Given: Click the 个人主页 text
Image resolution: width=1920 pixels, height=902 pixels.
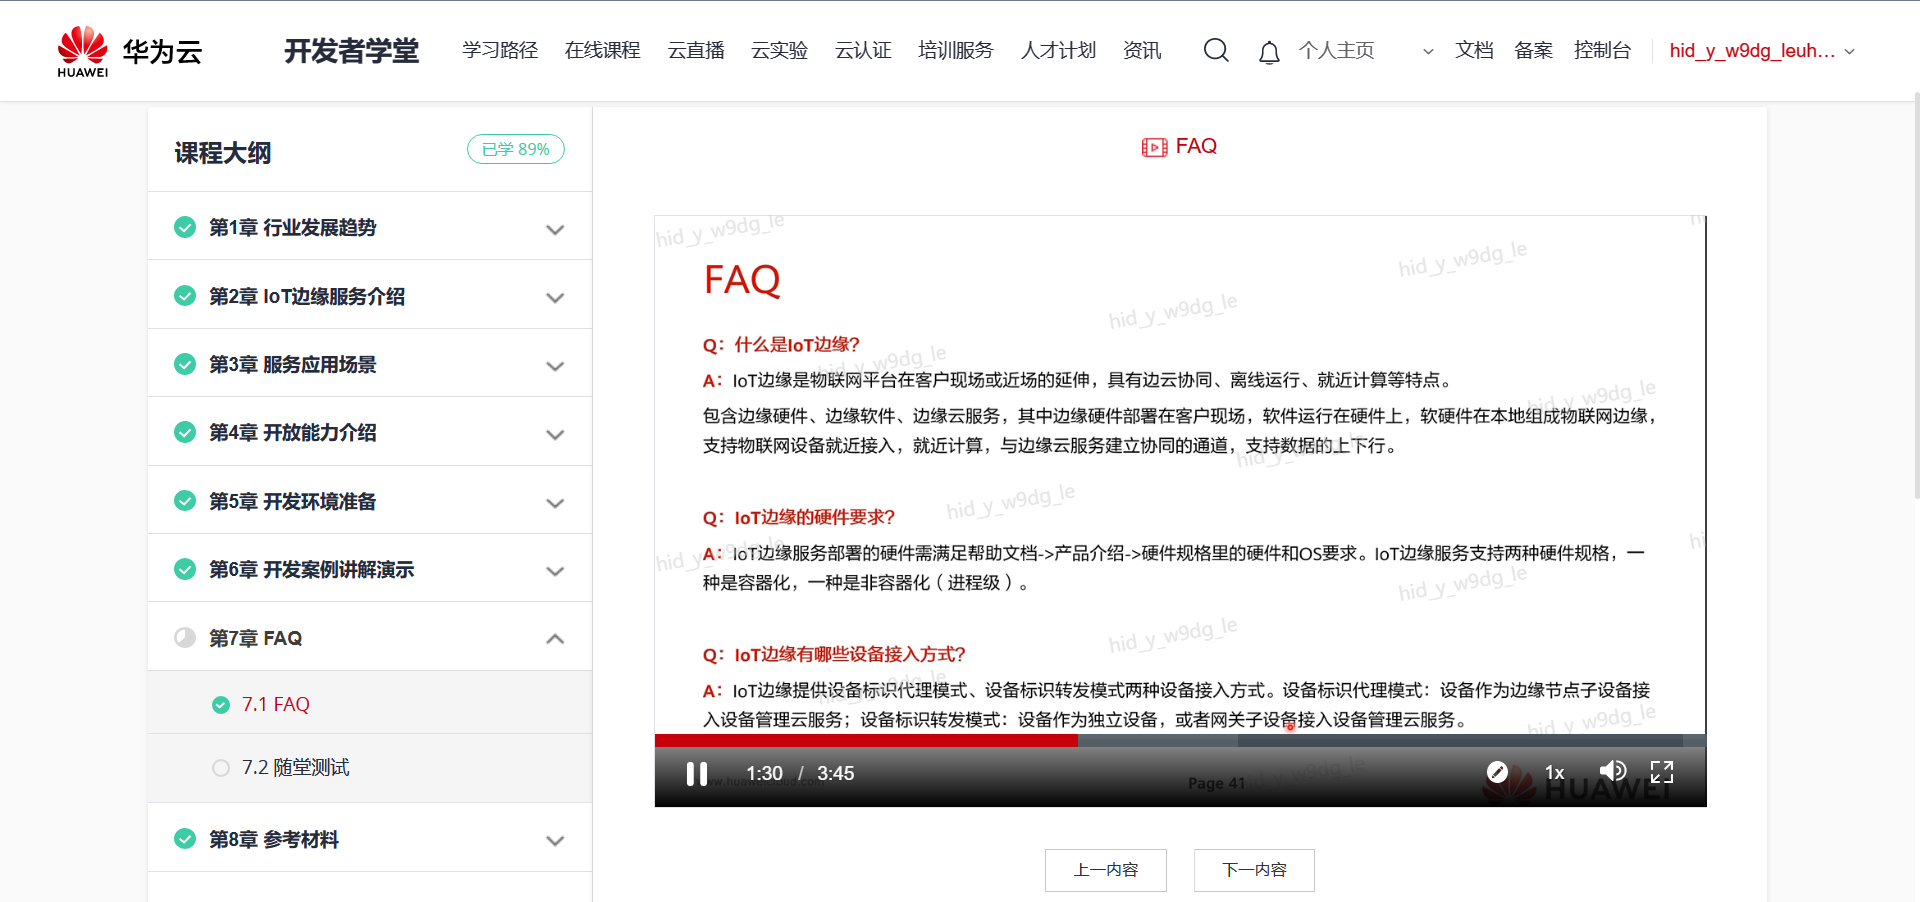Looking at the screenshot, I should (x=1336, y=50).
